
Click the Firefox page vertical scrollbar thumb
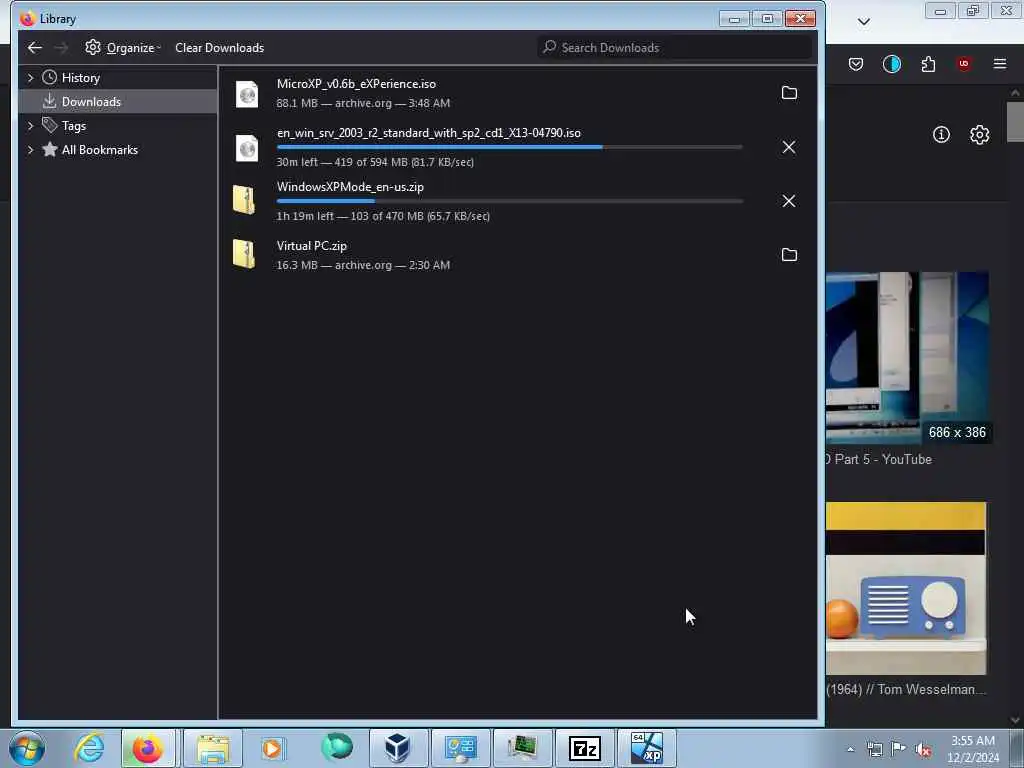1015,121
